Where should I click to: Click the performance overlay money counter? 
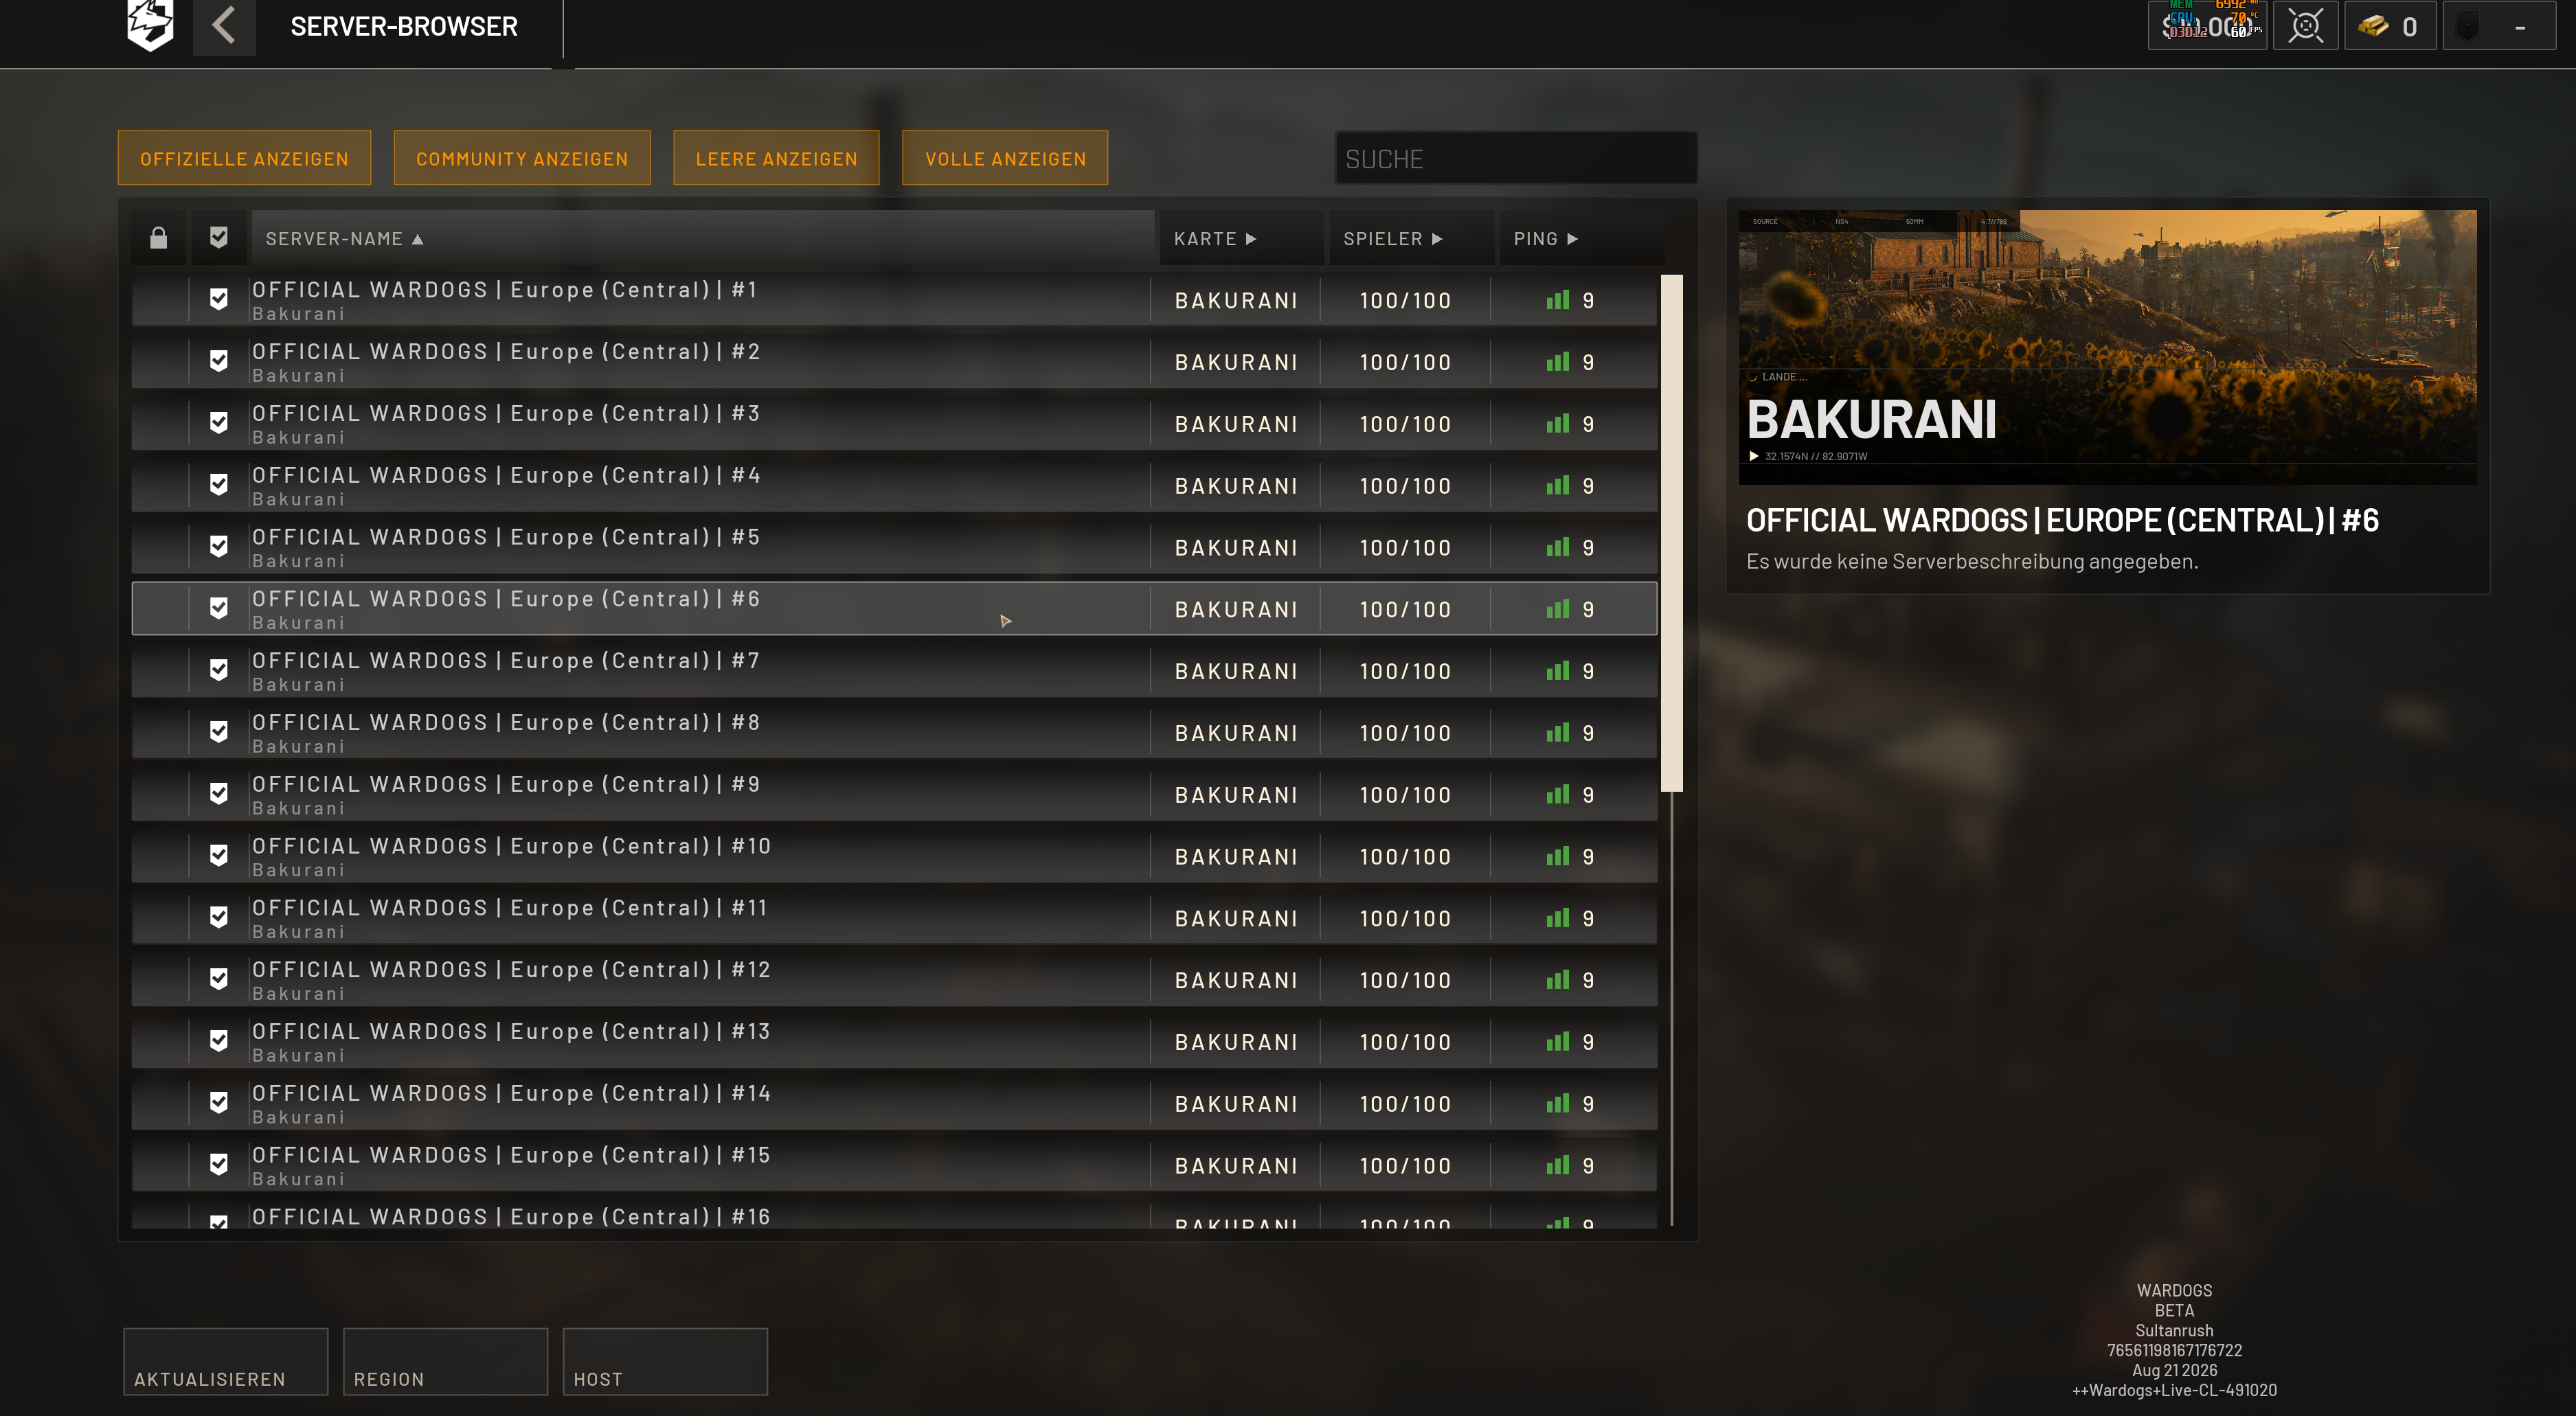coord(2207,26)
